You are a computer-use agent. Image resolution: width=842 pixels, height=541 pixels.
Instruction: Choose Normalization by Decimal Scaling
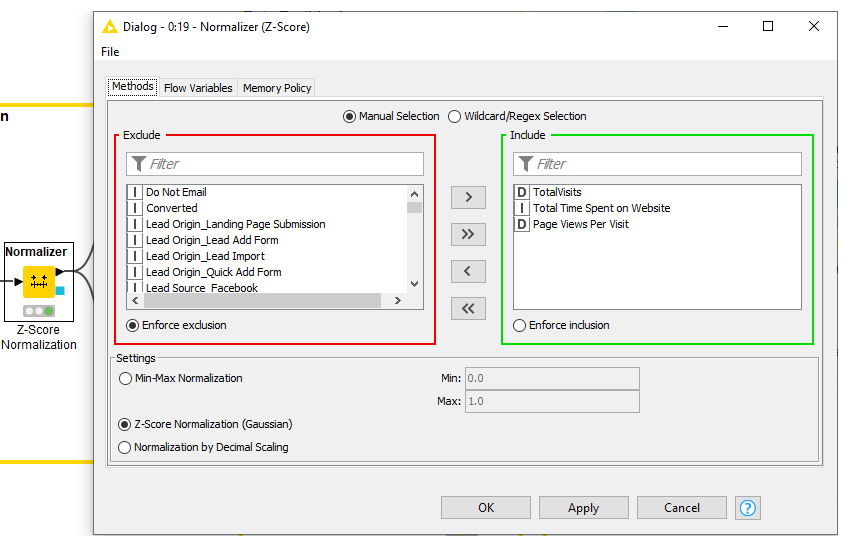[x=125, y=447]
